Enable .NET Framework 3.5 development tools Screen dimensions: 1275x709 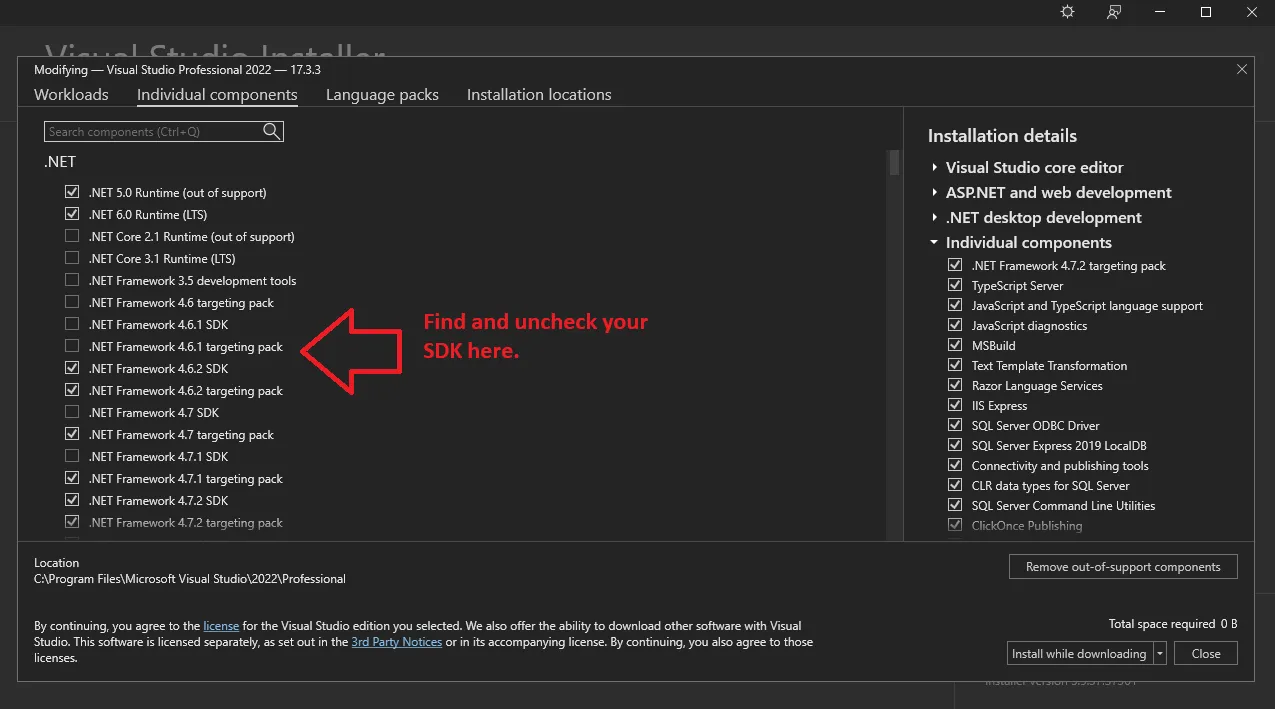[72, 280]
